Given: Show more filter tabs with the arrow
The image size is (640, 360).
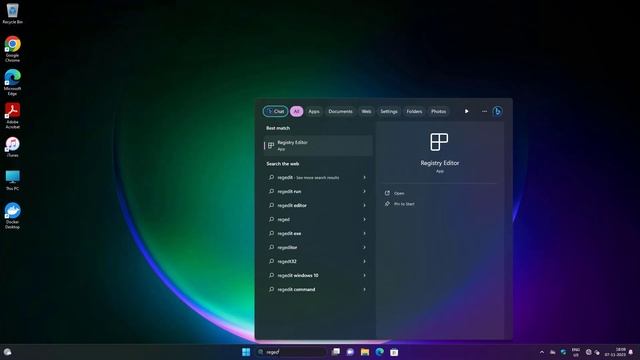Looking at the screenshot, I should pyautogui.click(x=467, y=111).
